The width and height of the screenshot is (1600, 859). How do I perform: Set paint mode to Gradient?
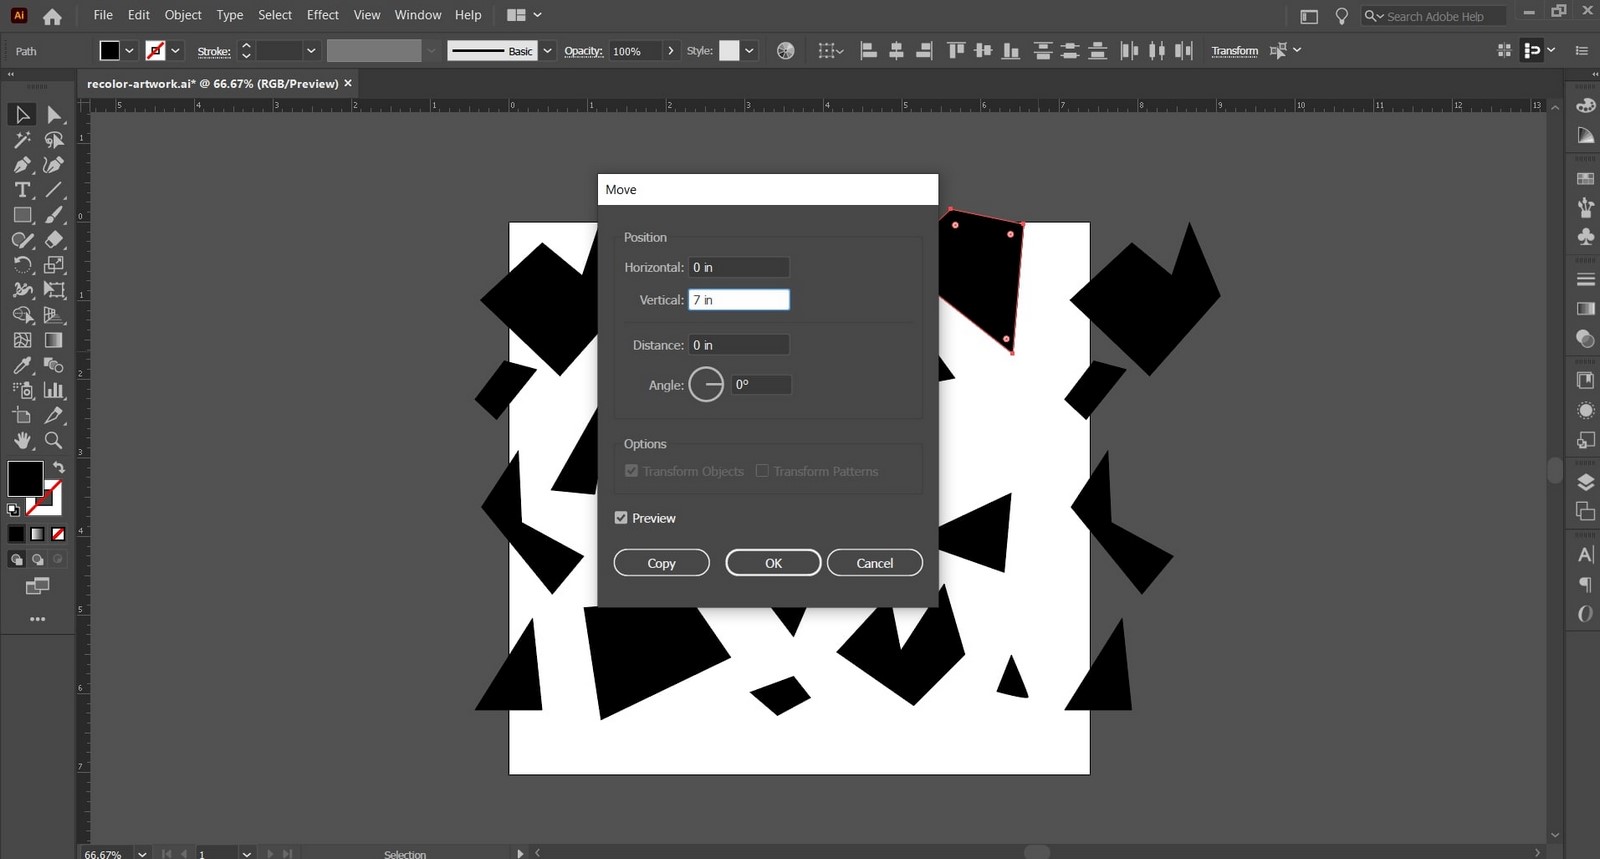[x=37, y=534]
